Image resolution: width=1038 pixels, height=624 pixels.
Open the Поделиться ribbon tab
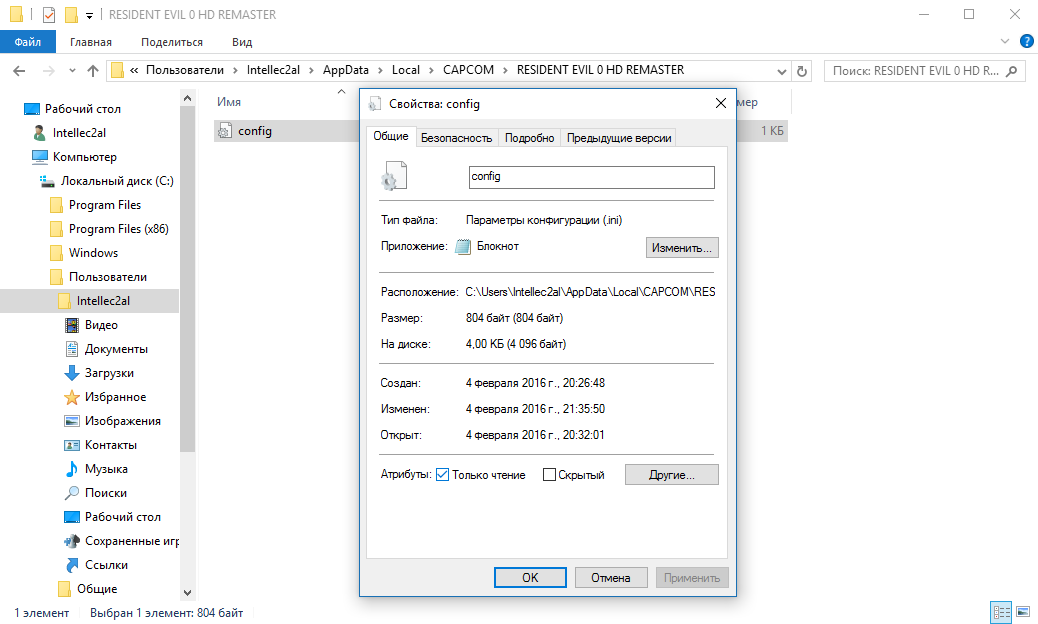171,42
